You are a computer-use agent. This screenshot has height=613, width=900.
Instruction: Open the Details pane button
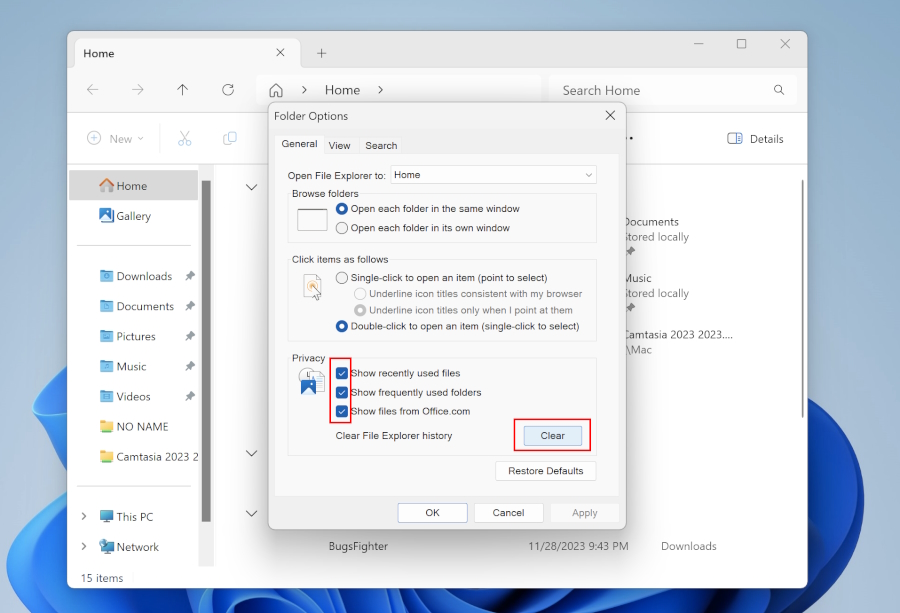(x=755, y=139)
